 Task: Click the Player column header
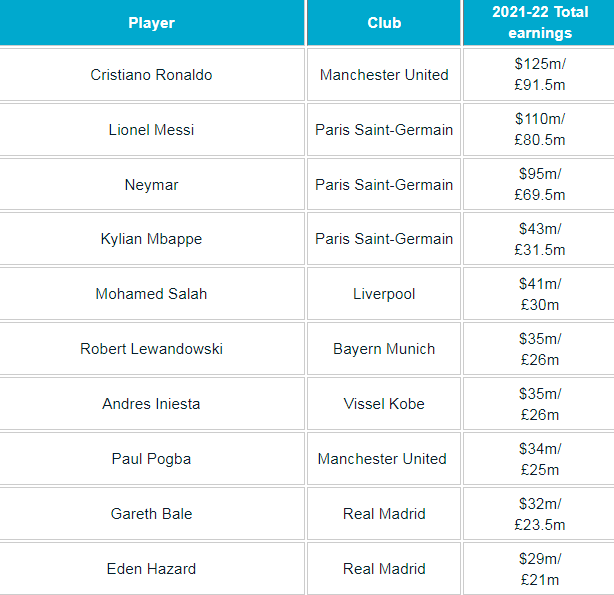pos(151,23)
